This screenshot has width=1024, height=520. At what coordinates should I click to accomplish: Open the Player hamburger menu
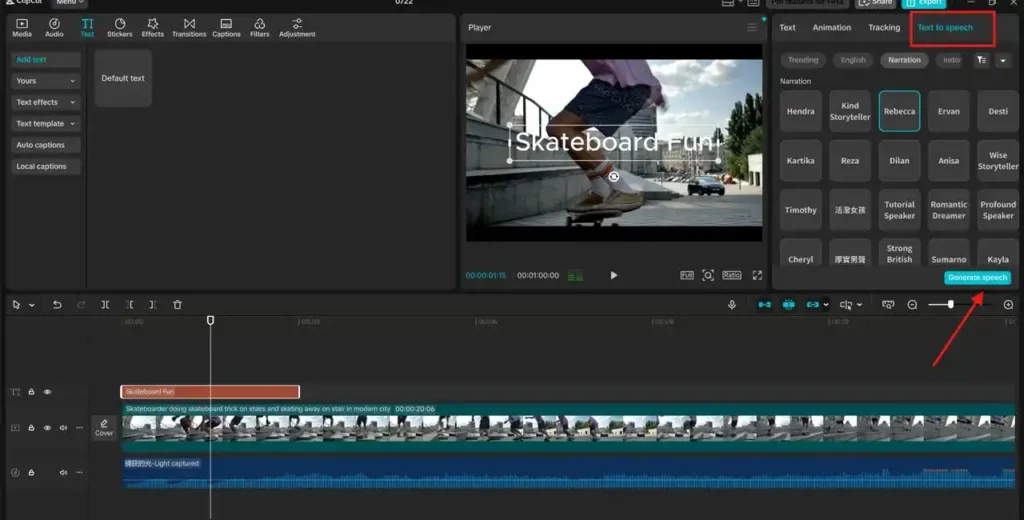pyautogui.click(x=752, y=27)
